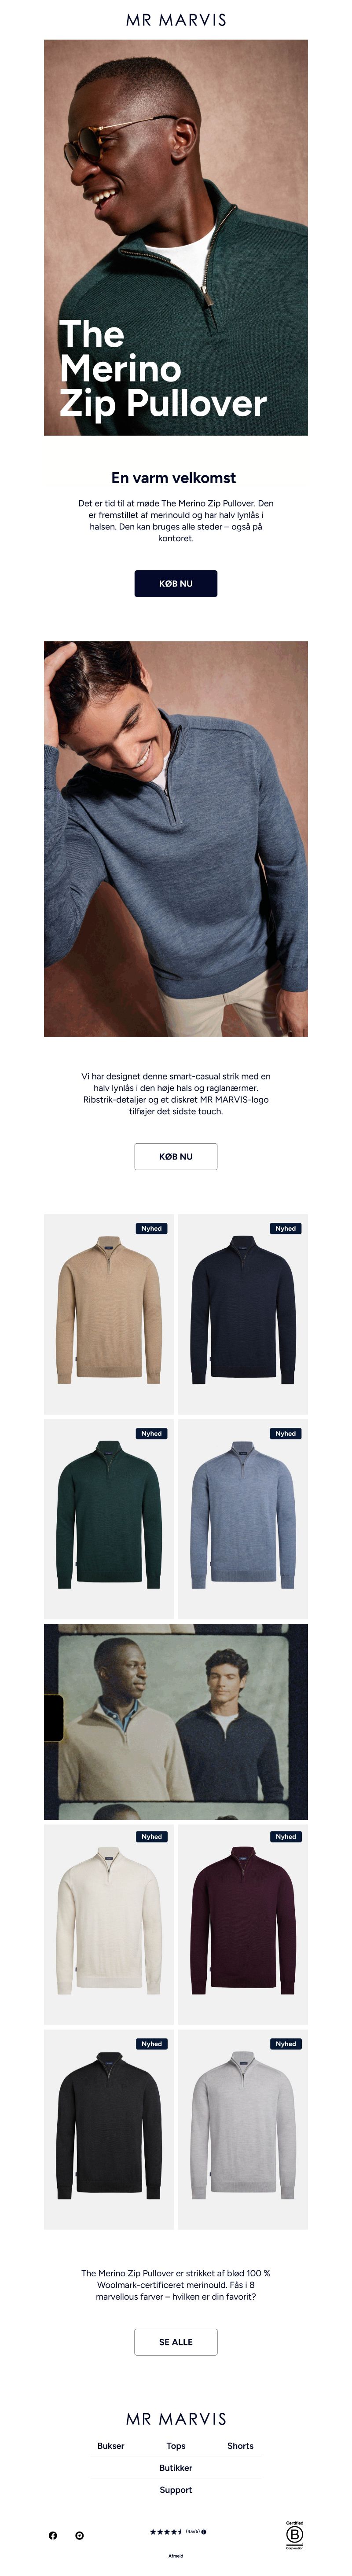This screenshot has height=2576, width=352.
Task: Click the SE ALLE button
Action: coord(176,2342)
